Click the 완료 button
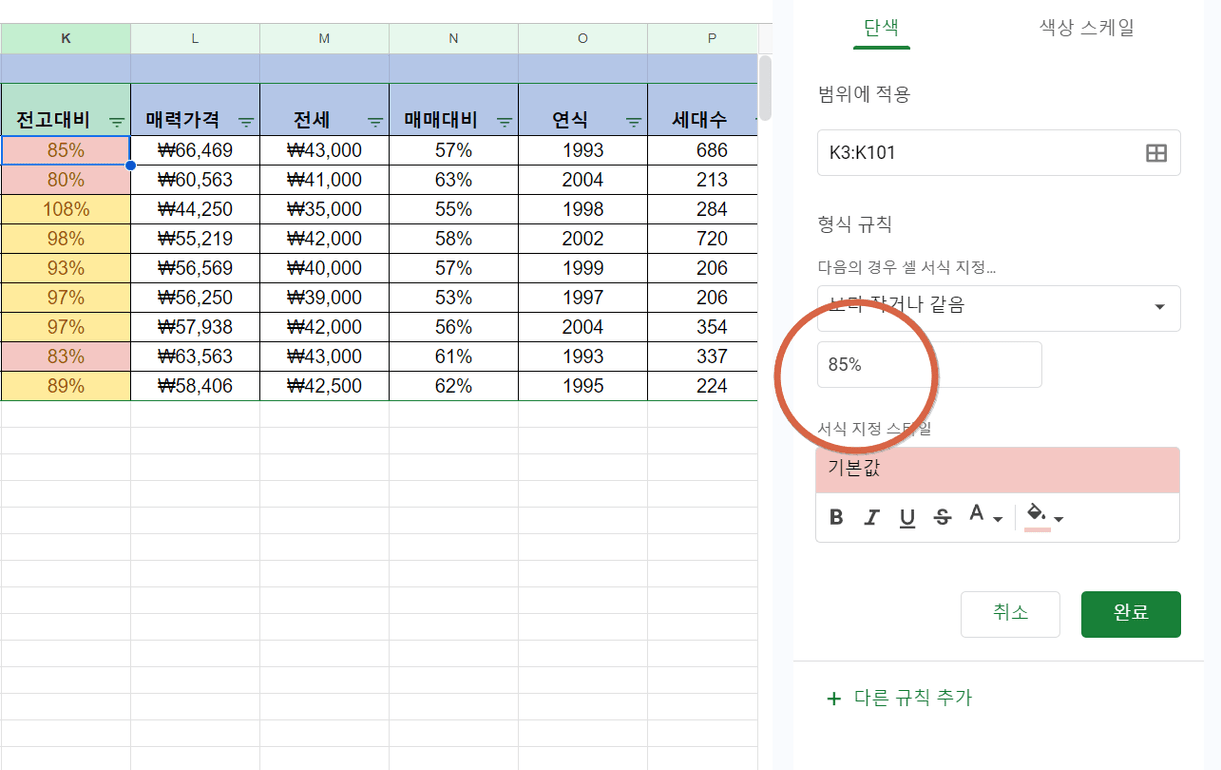This screenshot has width=1221, height=770. coord(1131,613)
